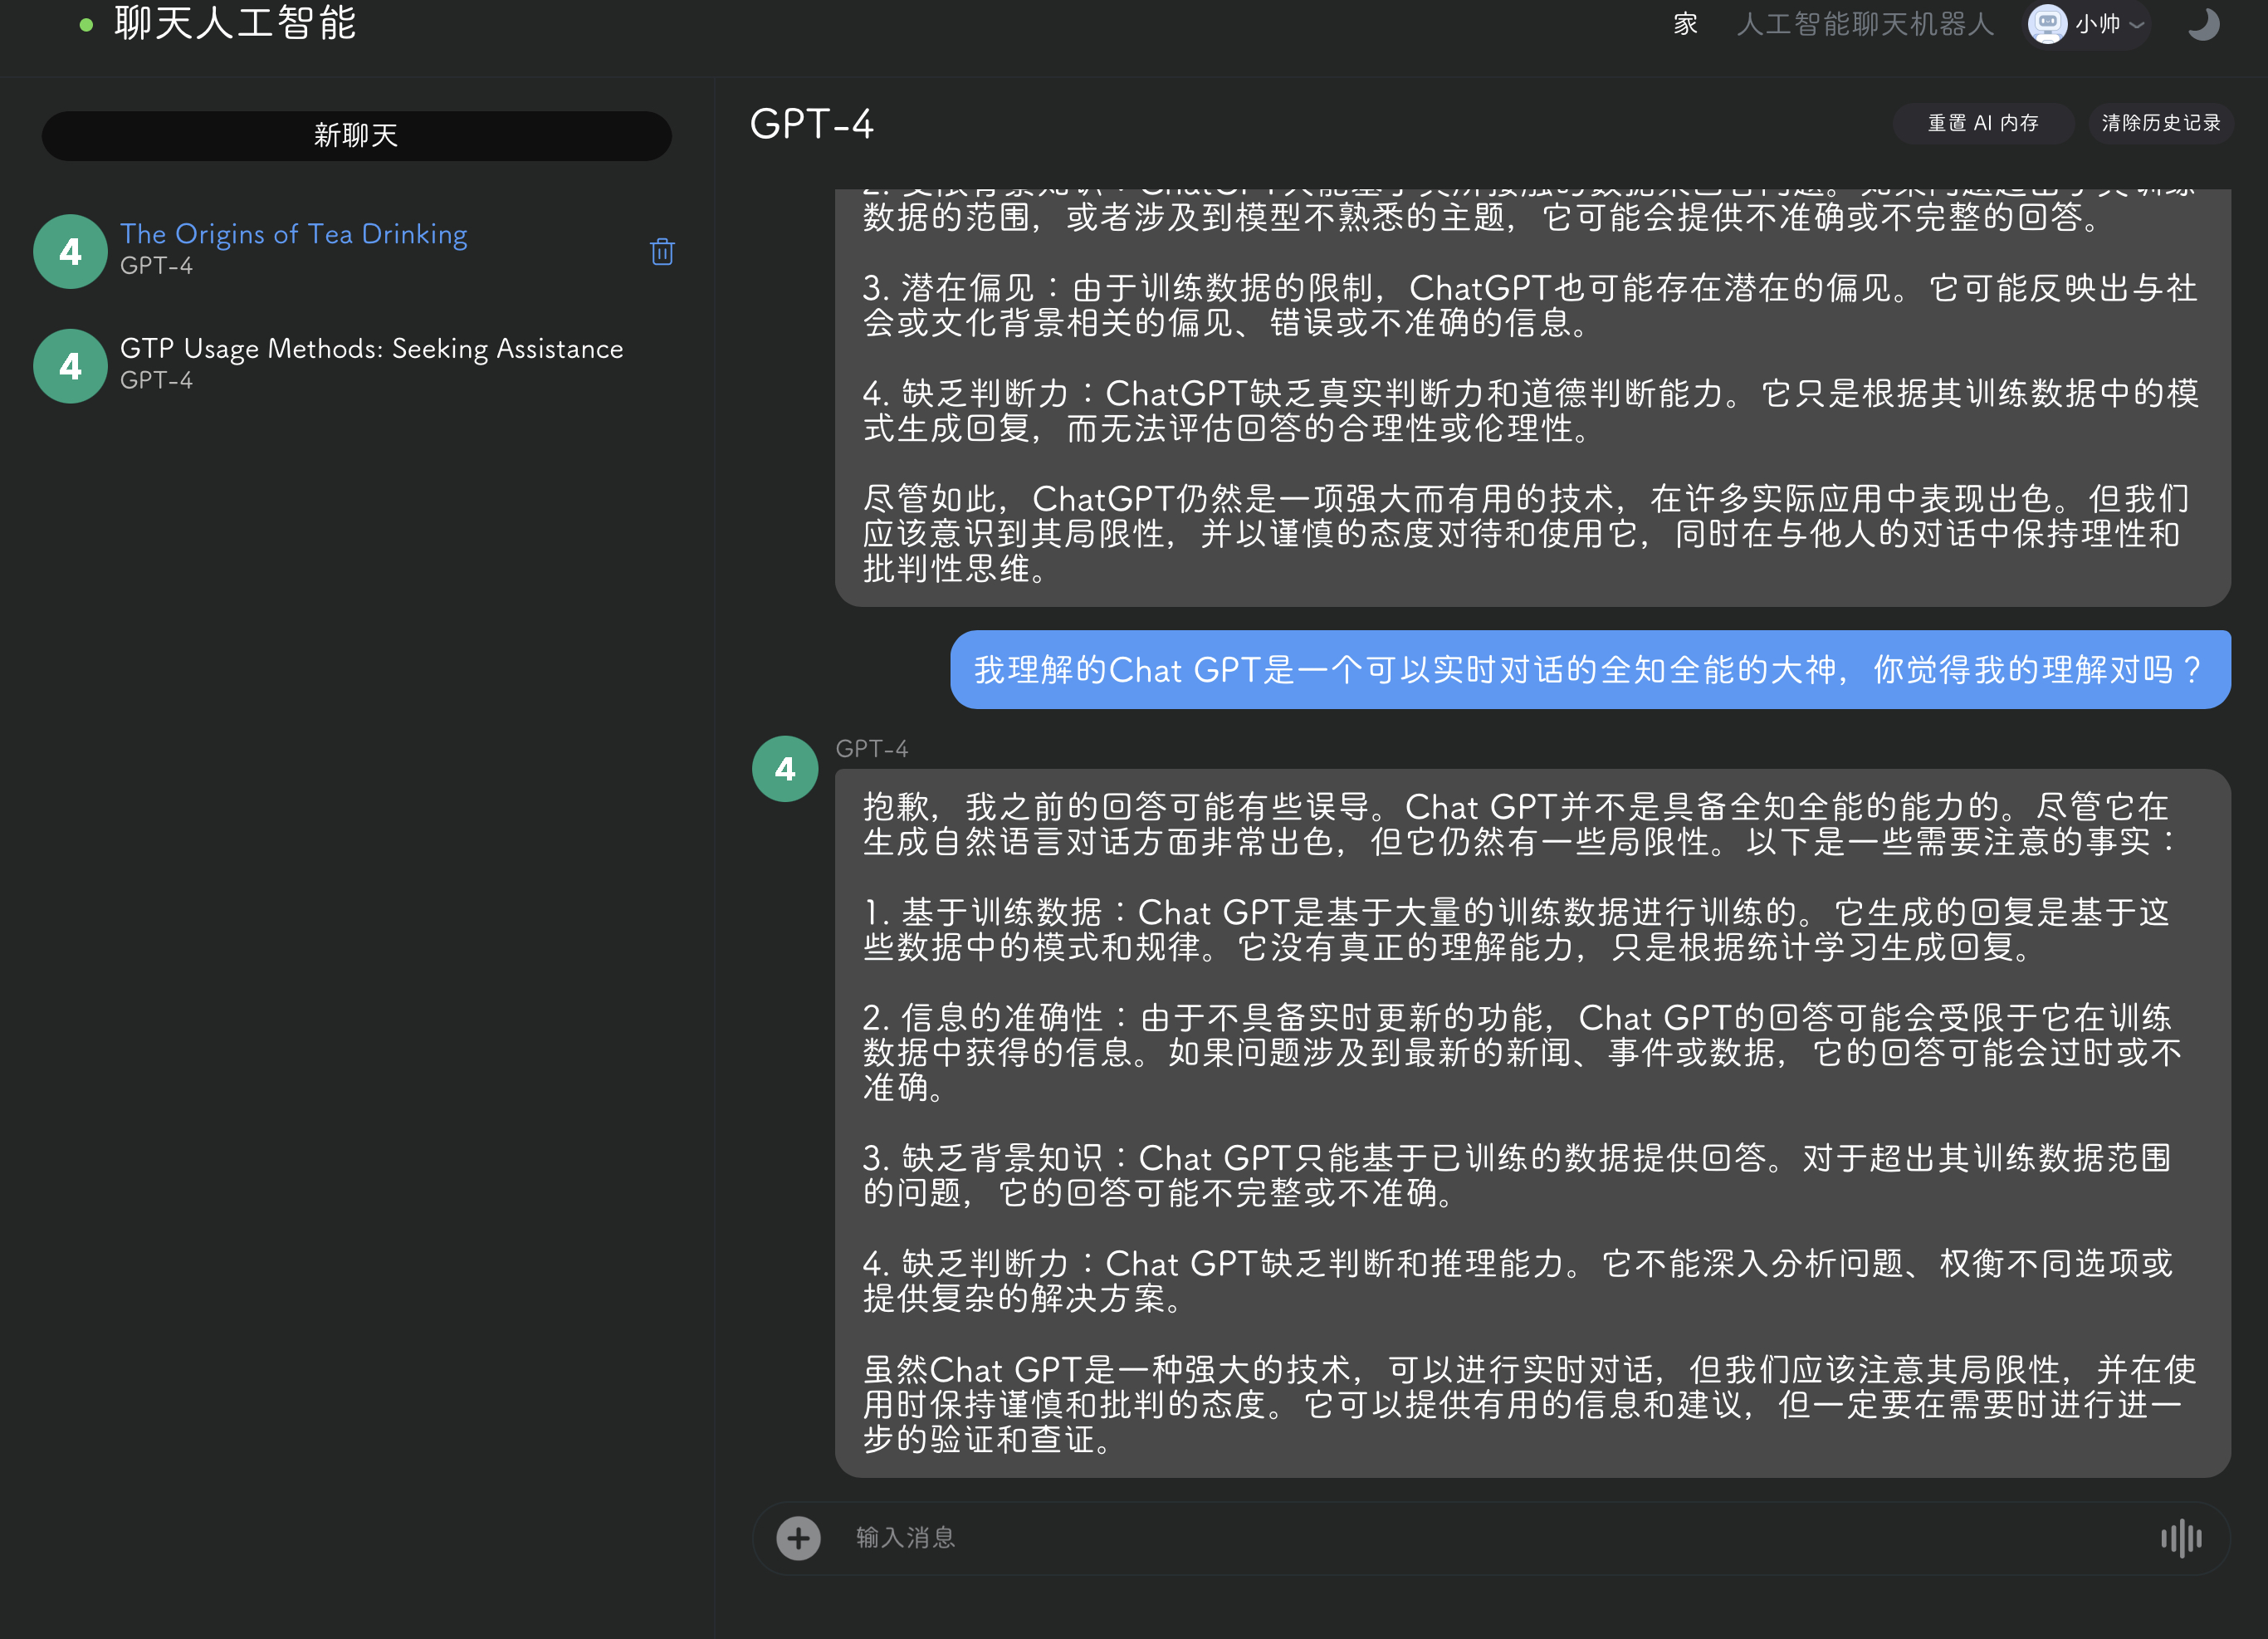Delete the Tea Drinking conversation with trash icon
The height and width of the screenshot is (1639, 2268).
[662, 251]
